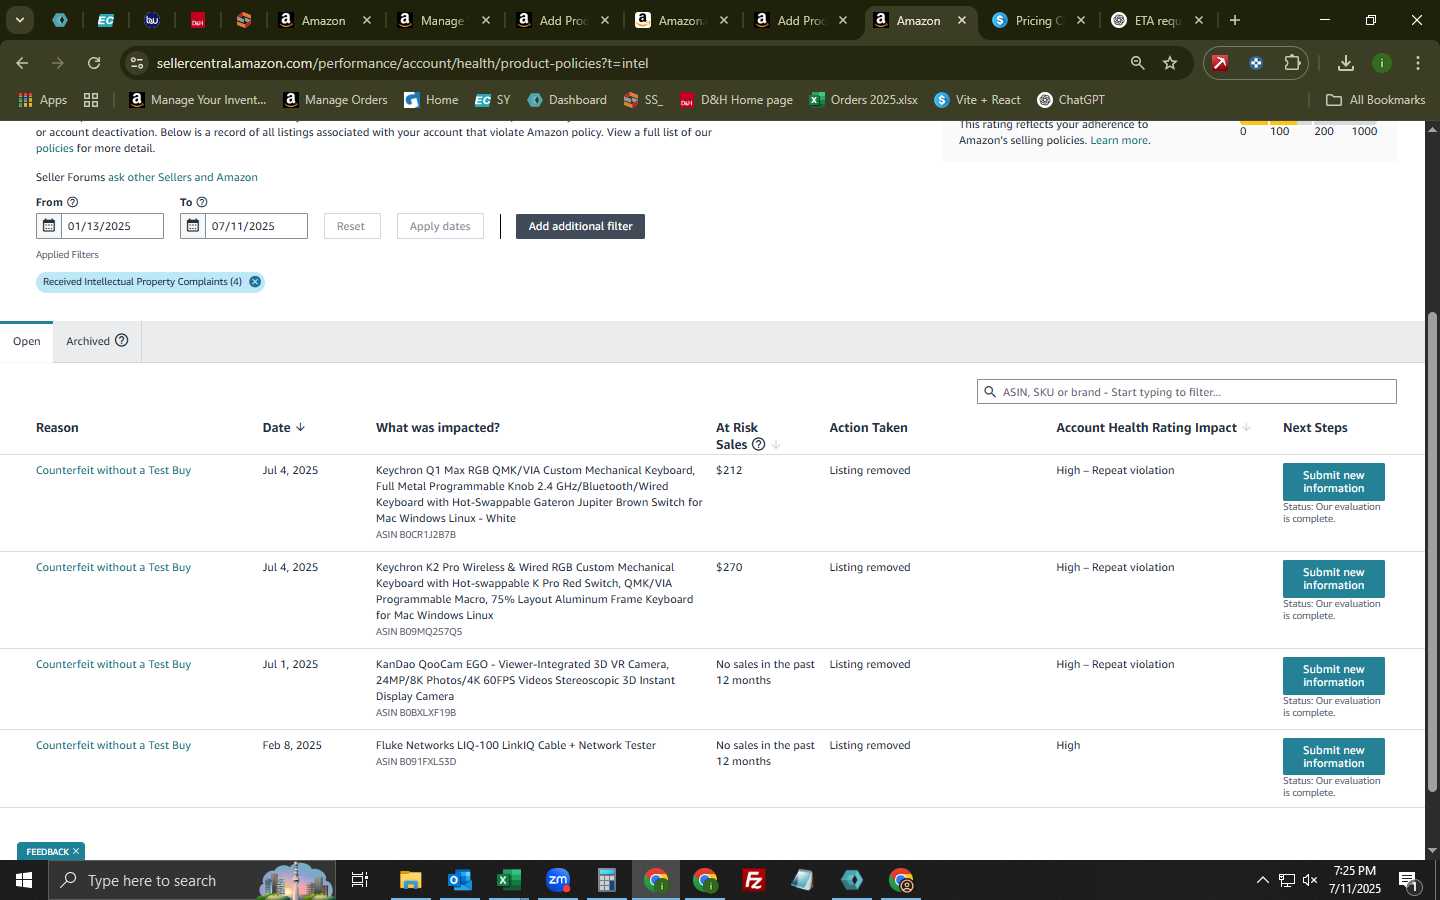Screen dimensions: 1440x900
Task: Click the To date calendar icon
Action: coord(192,226)
